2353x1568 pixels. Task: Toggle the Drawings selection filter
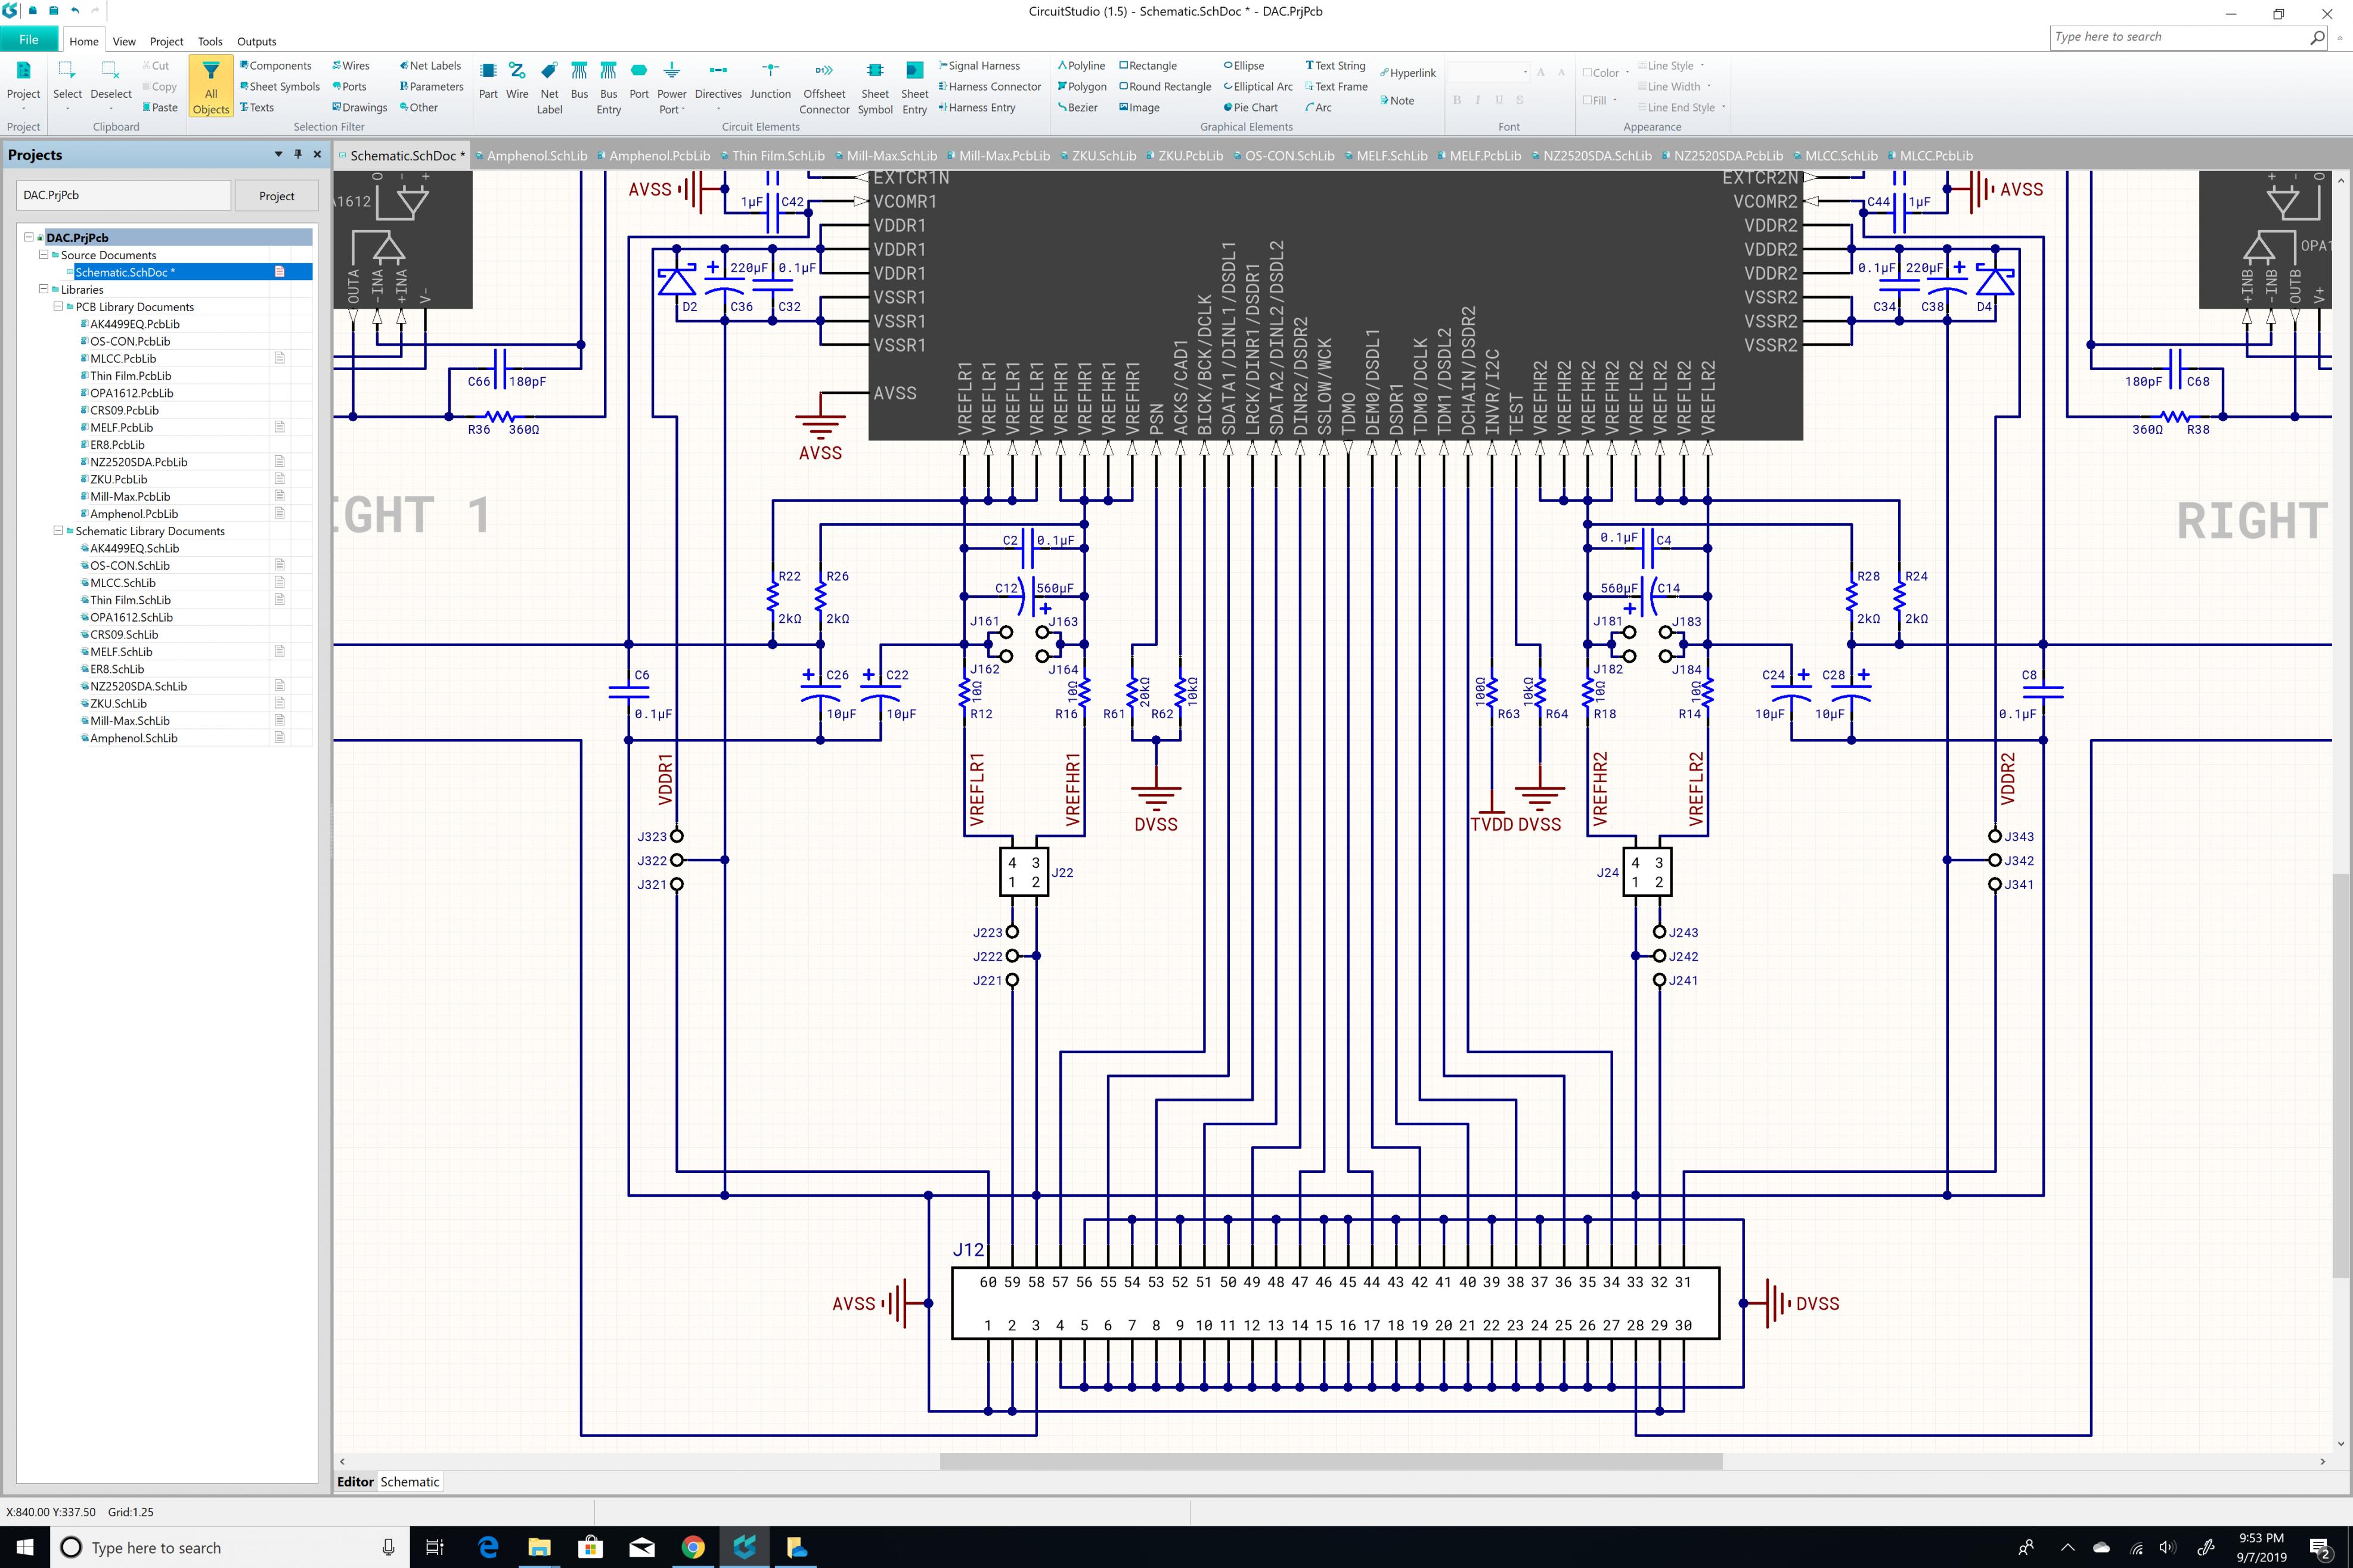click(359, 107)
